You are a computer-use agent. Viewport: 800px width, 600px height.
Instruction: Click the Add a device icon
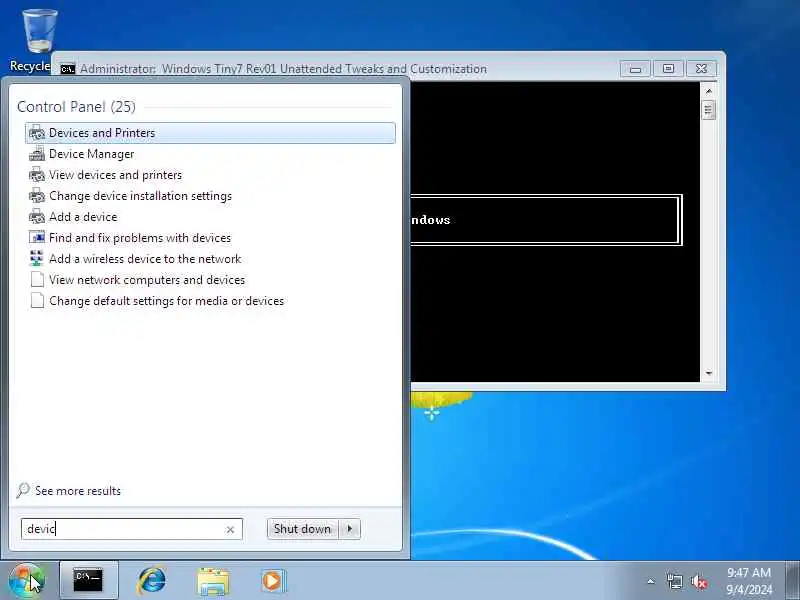37,217
